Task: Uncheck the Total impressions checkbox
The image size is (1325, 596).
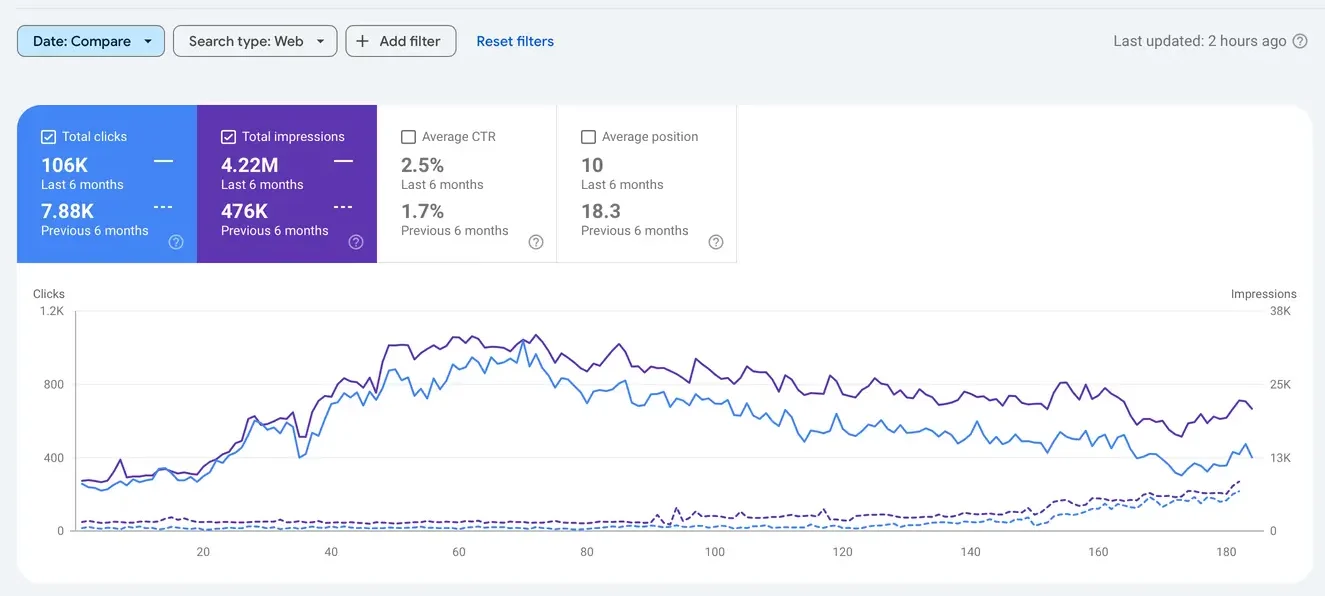Action: tap(228, 137)
